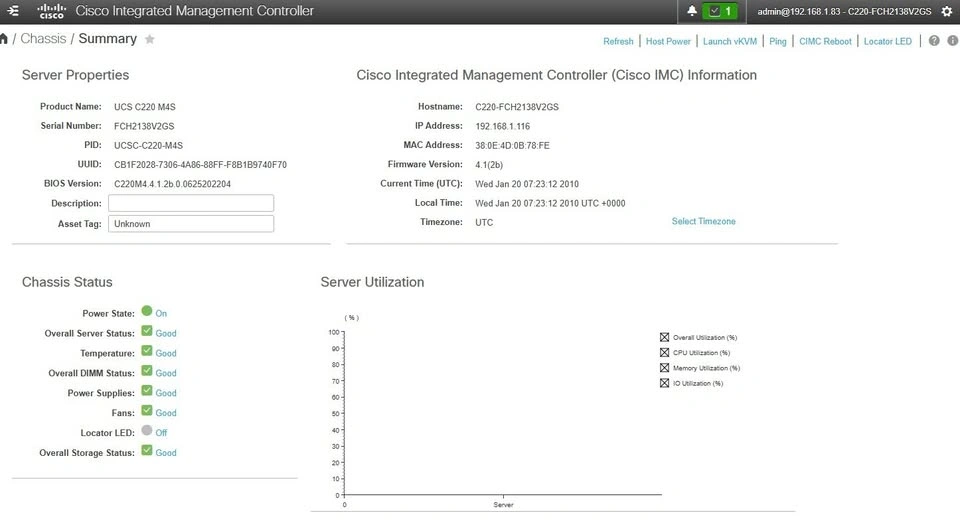Toggle Overall Utilization (%) legend checkbox
Image resolution: width=960 pixels, height=521 pixels.
[x=664, y=337]
